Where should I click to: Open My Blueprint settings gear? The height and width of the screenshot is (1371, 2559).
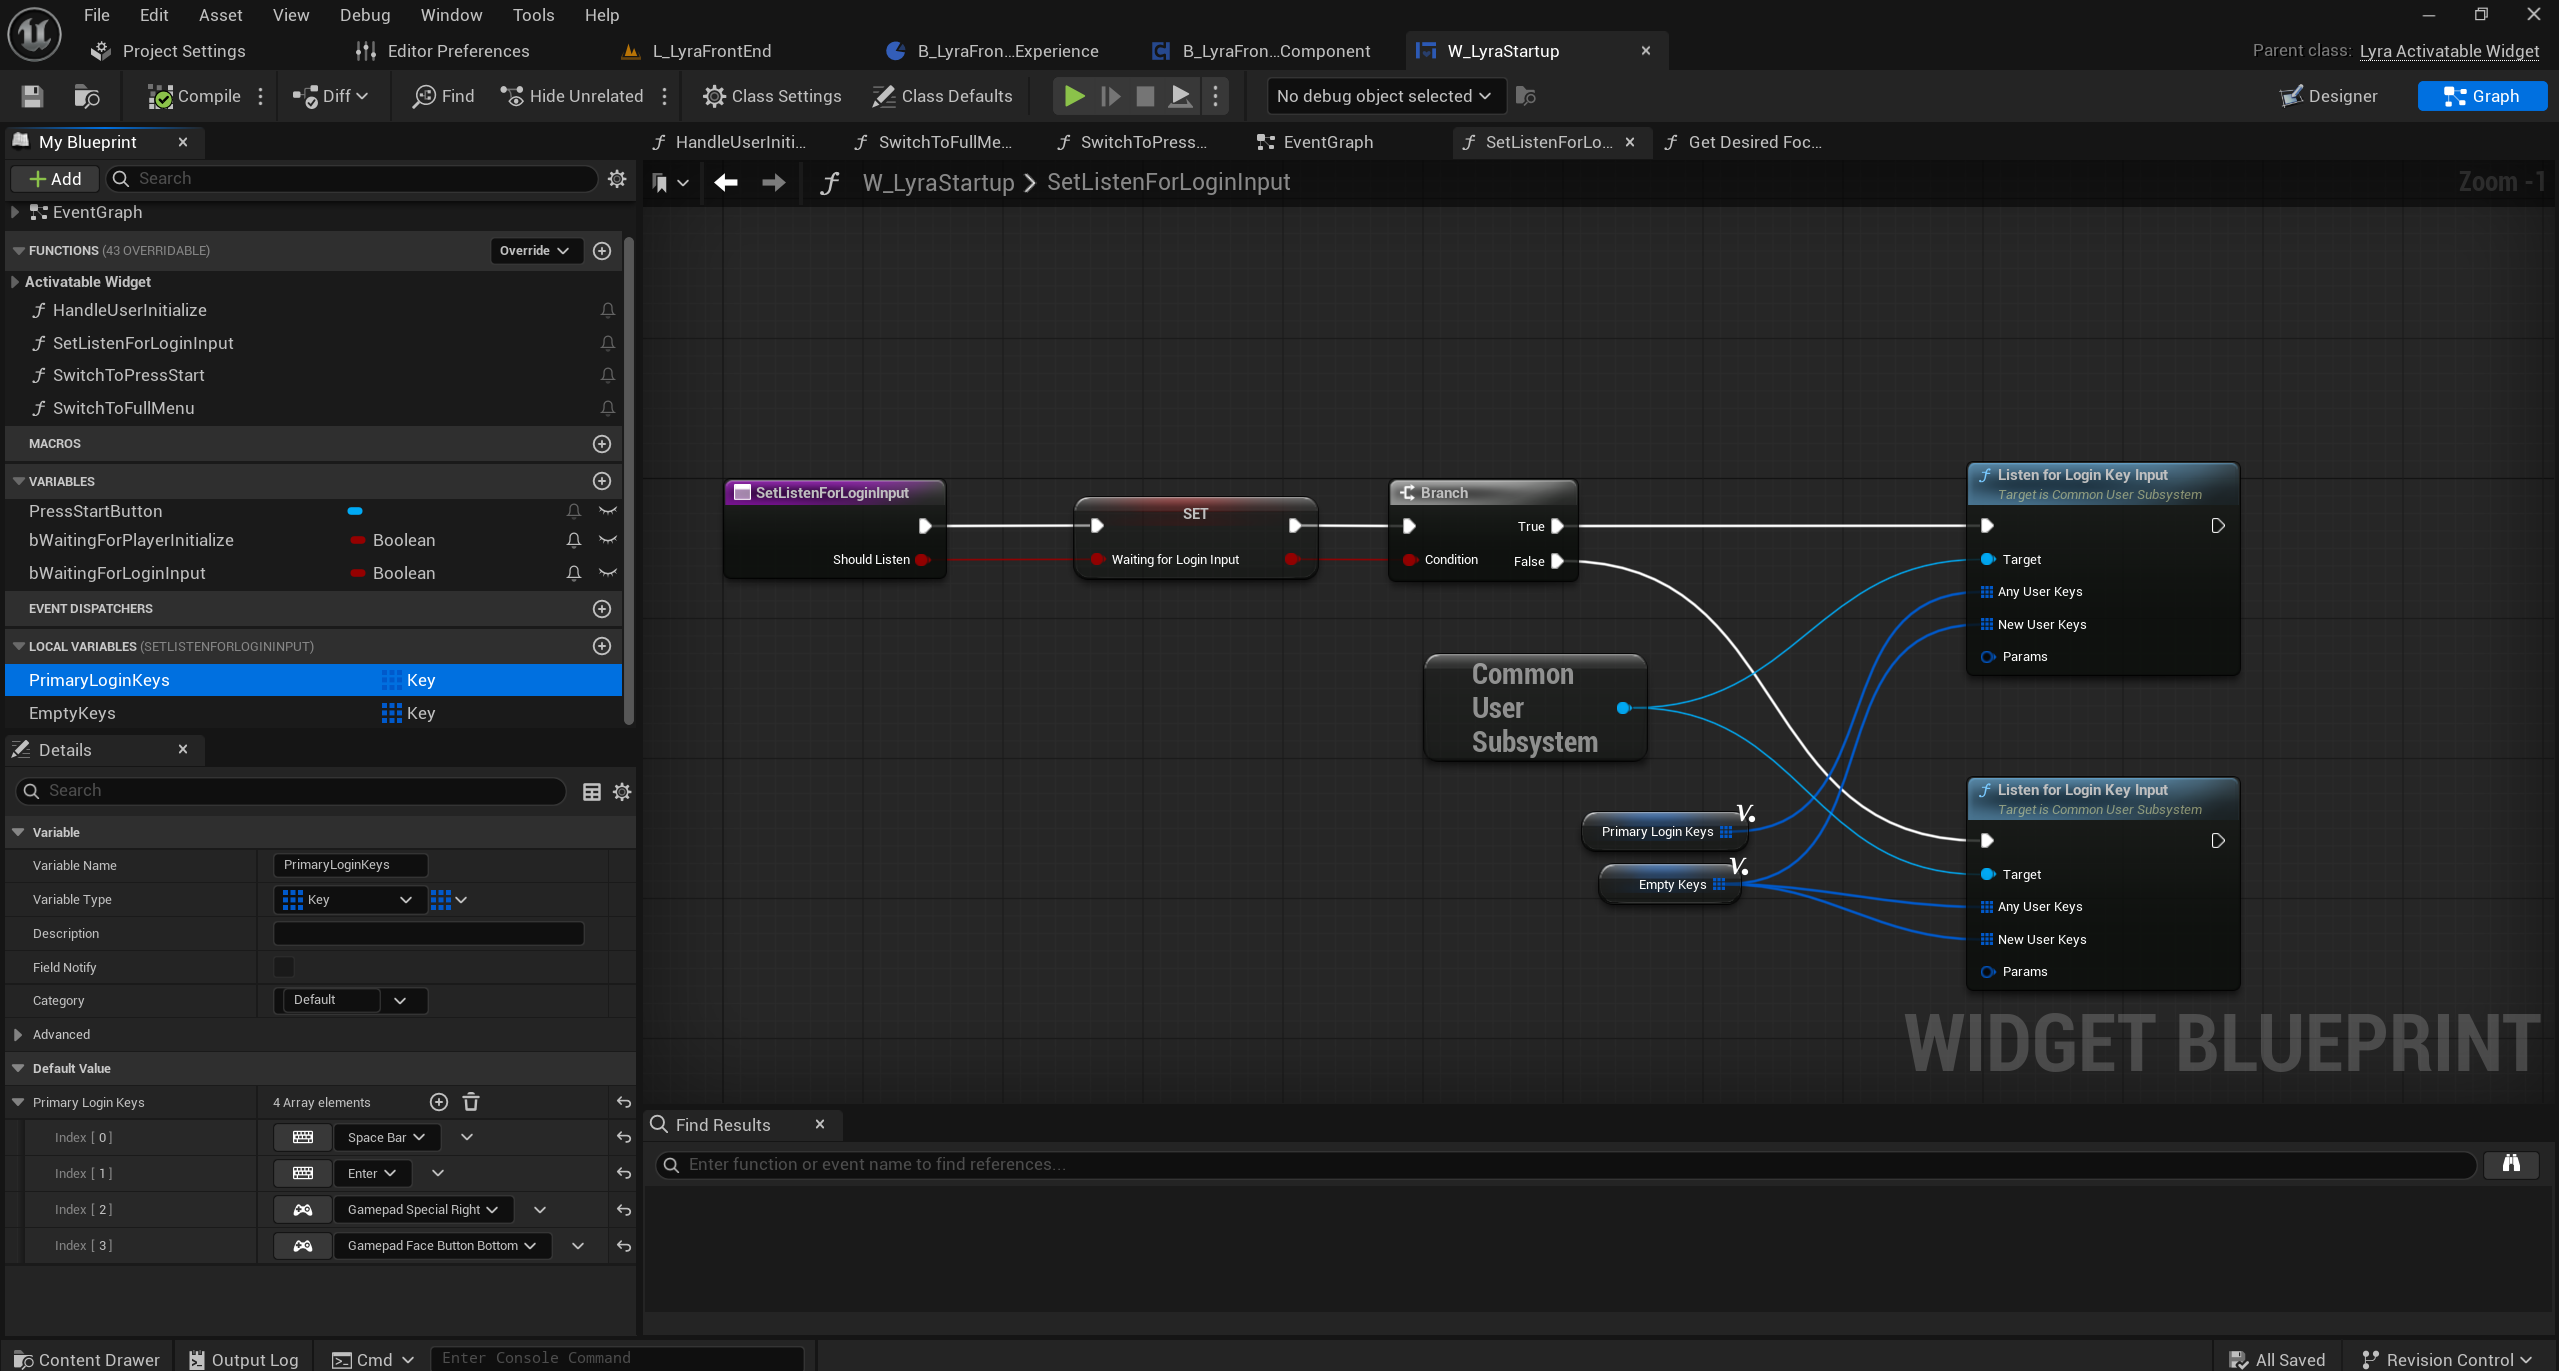pyautogui.click(x=617, y=178)
